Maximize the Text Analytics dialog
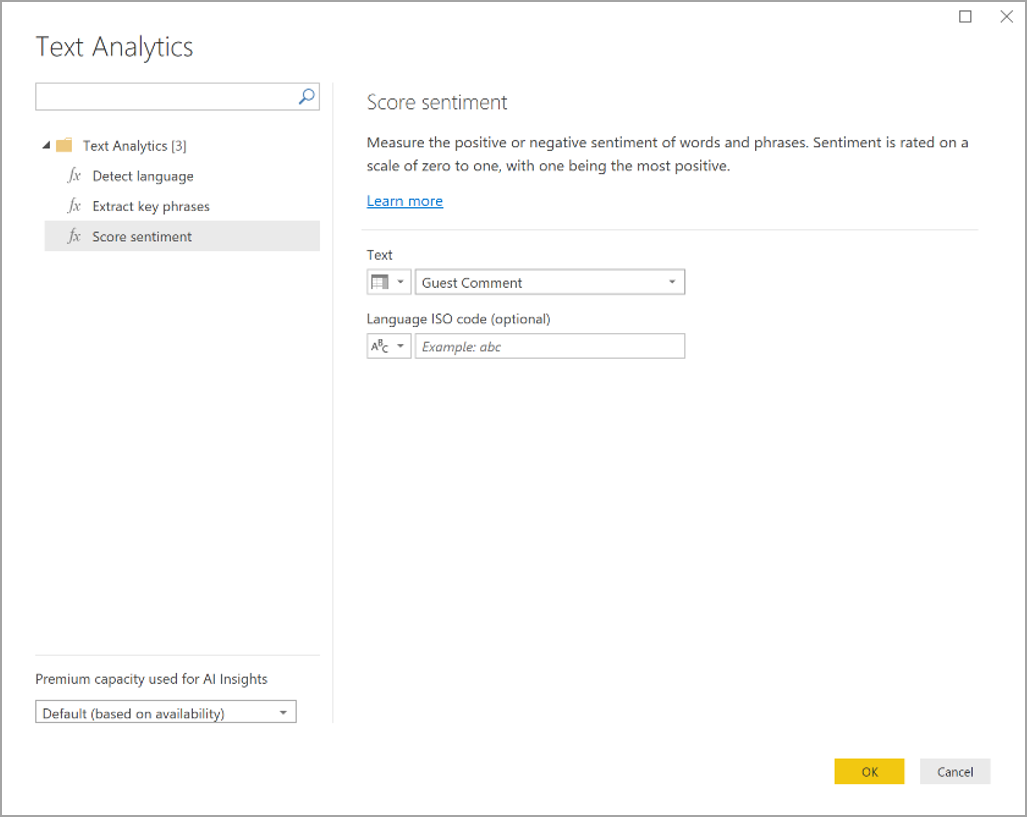The height and width of the screenshot is (817, 1027). pyautogui.click(x=965, y=16)
